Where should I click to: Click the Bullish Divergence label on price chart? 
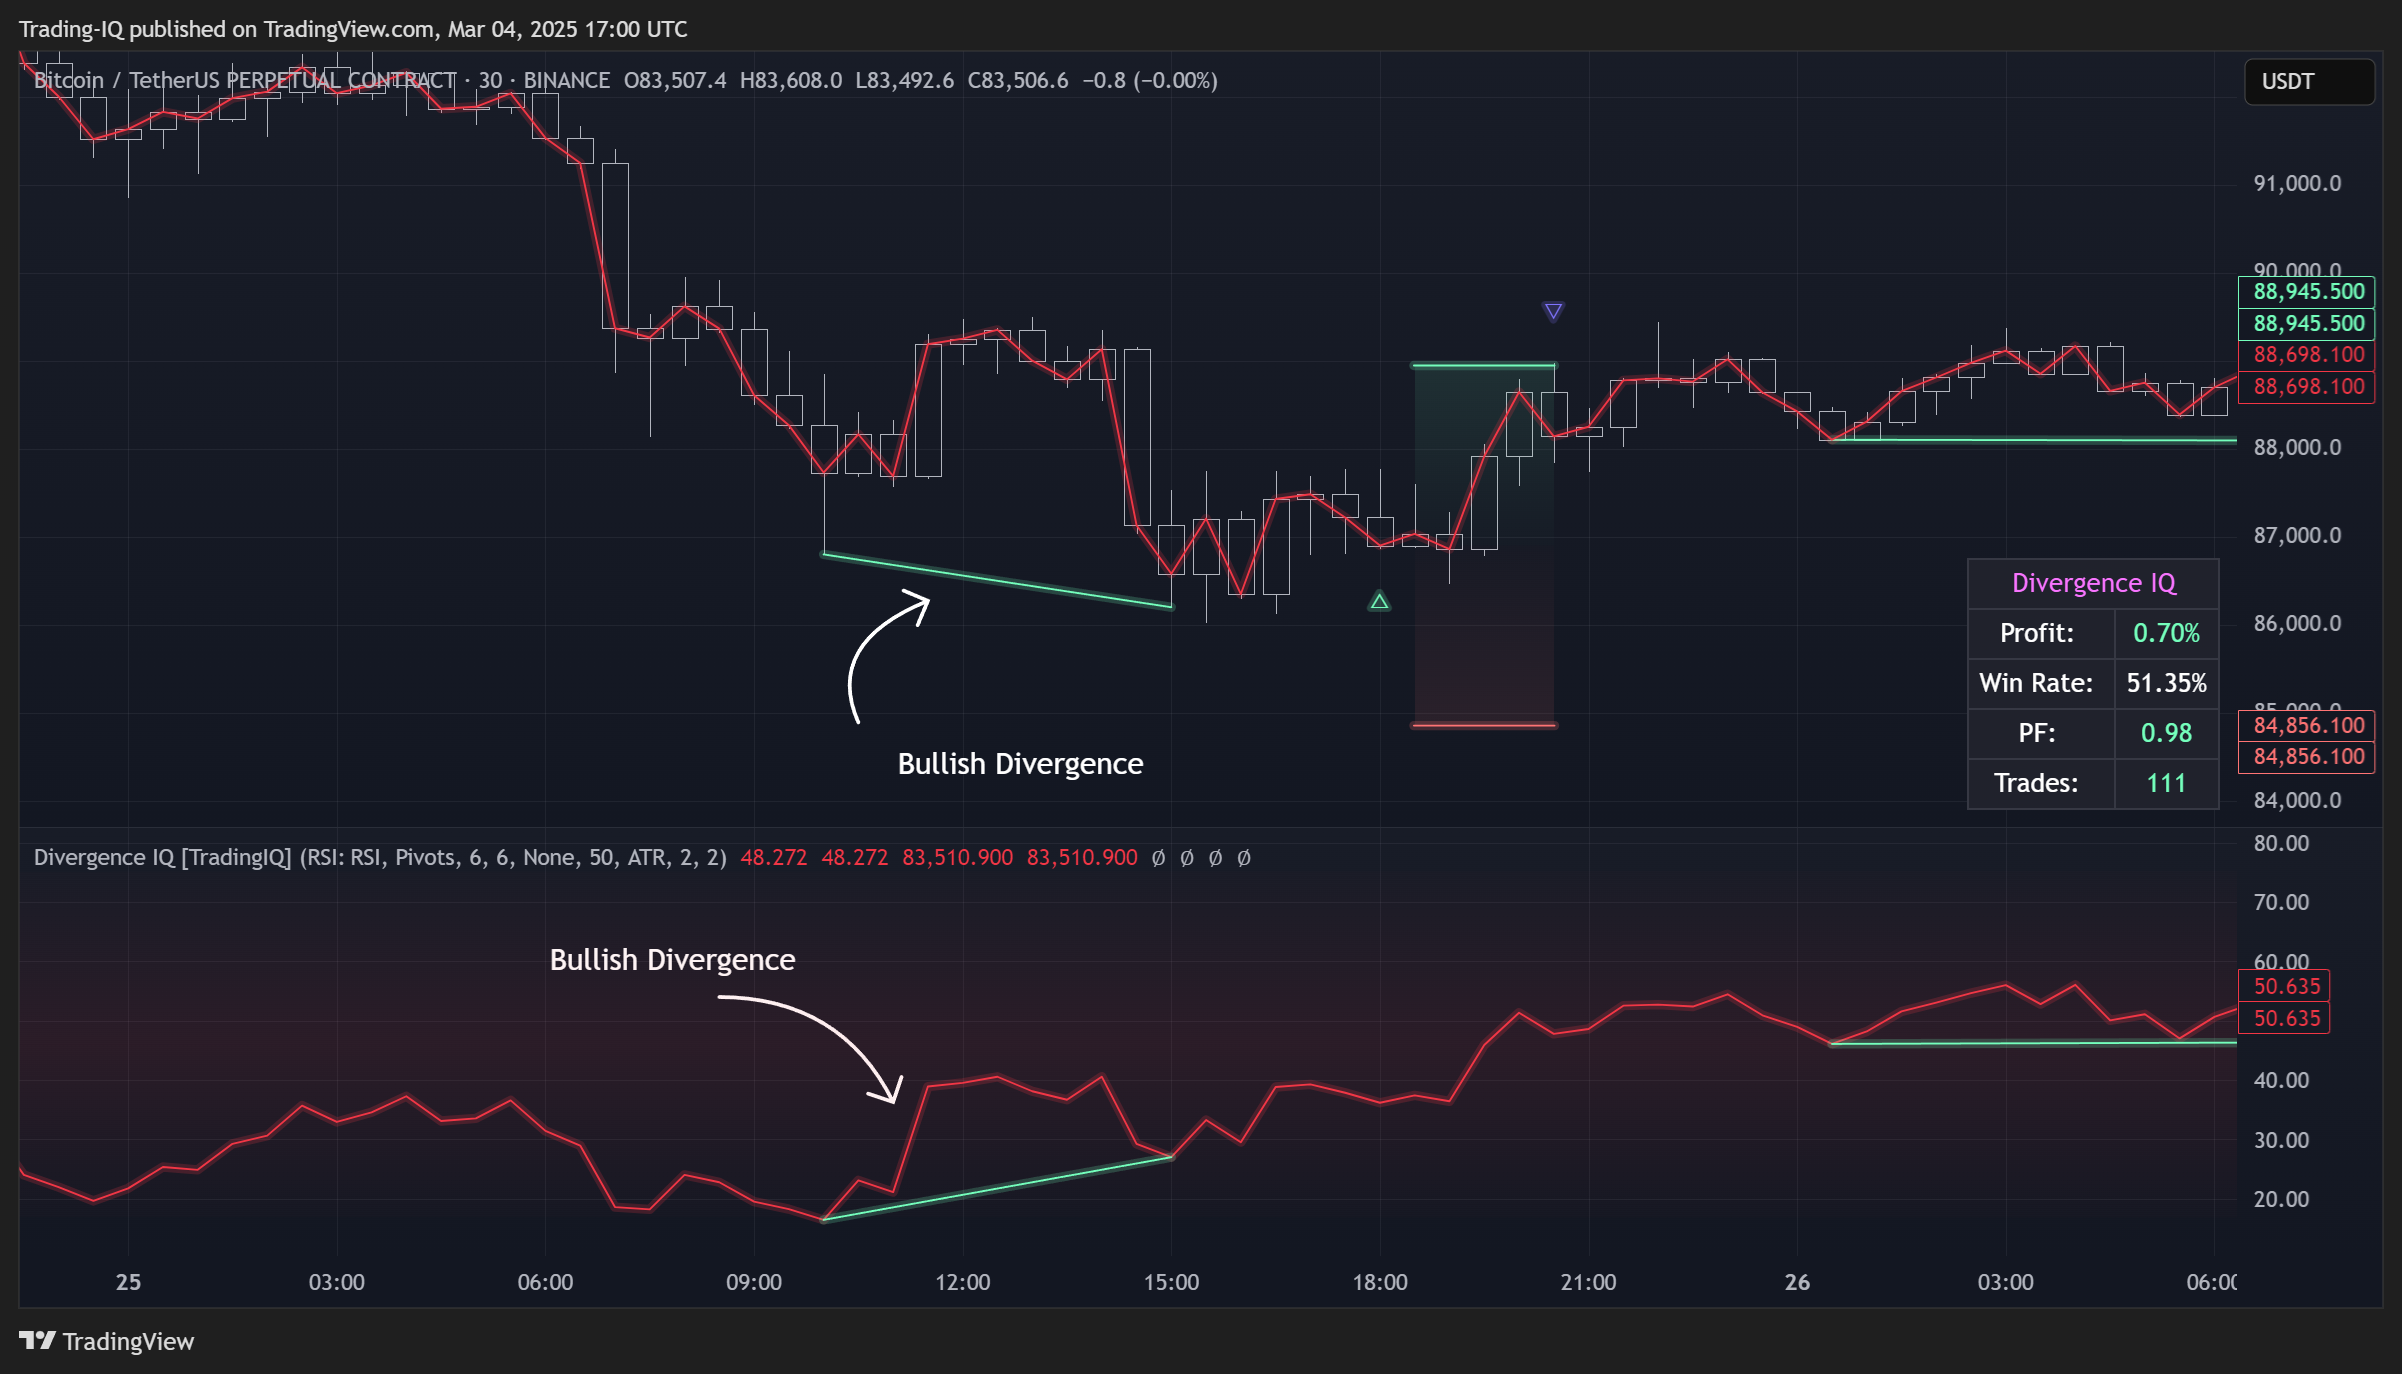tap(1020, 764)
